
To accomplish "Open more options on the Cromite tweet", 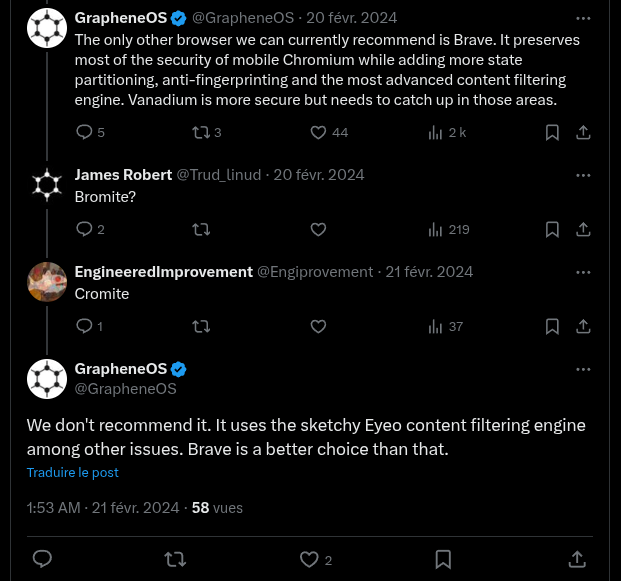I will [583, 272].
